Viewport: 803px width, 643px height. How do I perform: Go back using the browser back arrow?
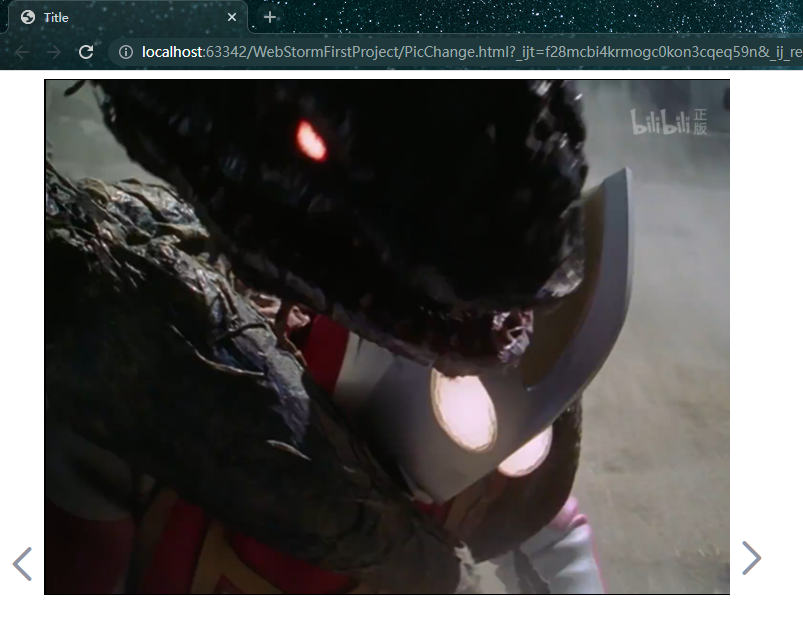[22, 52]
